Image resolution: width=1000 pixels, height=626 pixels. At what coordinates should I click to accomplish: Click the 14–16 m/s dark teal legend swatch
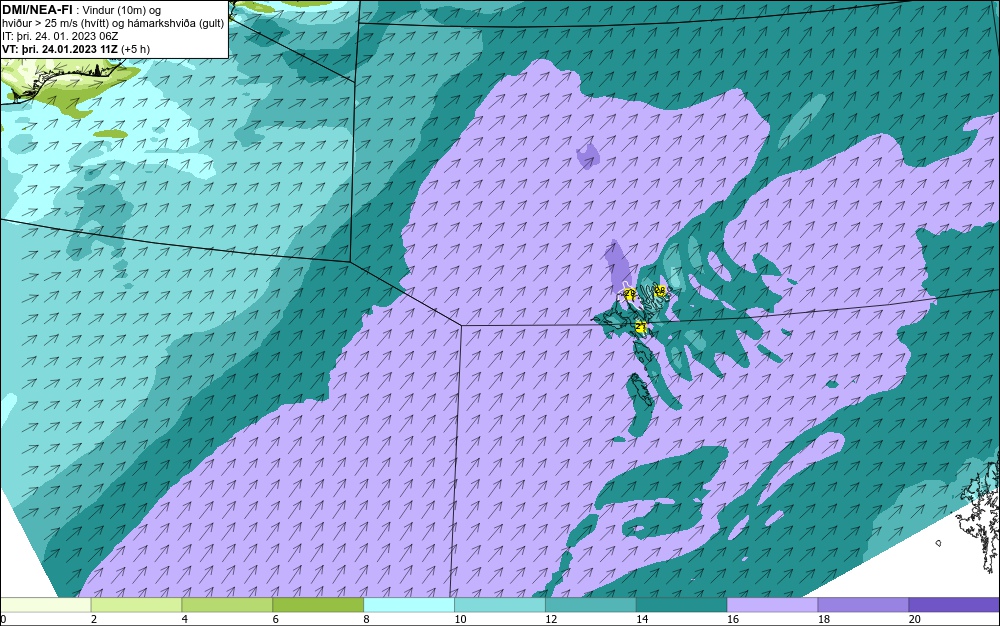point(682,604)
